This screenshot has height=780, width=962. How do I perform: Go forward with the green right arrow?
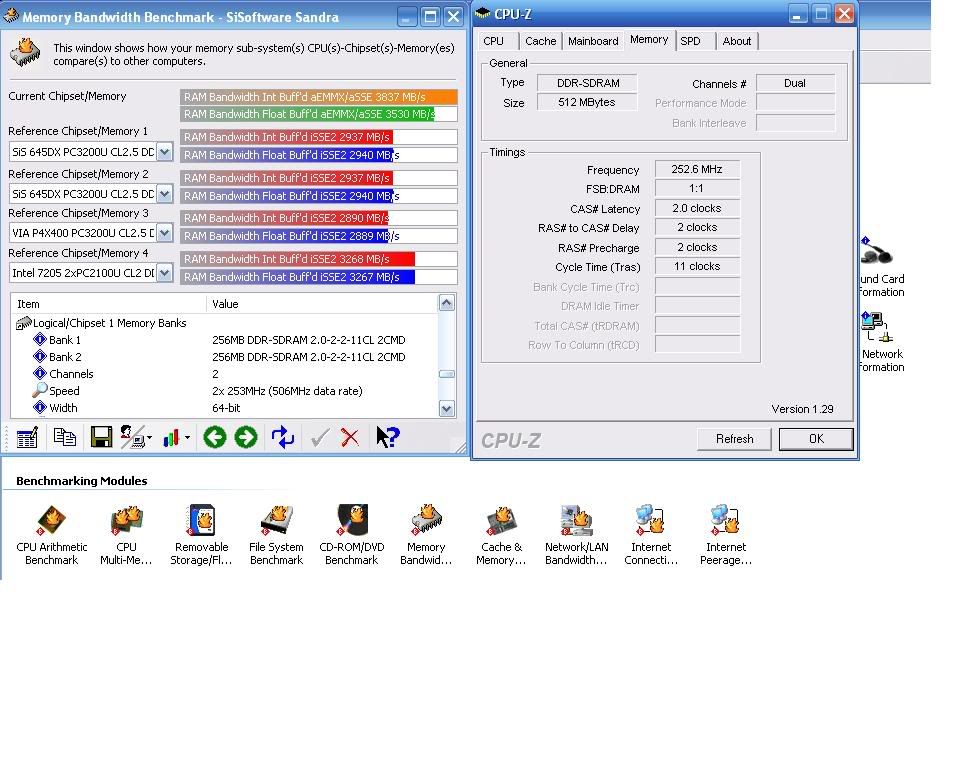[246, 437]
